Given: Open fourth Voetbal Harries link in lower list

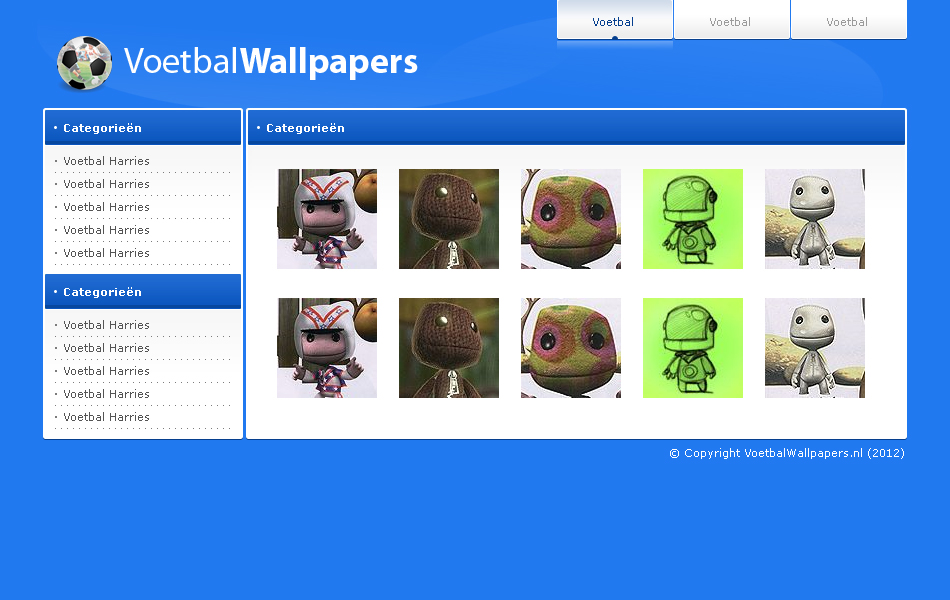Looking at the screenshot, I should pos(107,395).
